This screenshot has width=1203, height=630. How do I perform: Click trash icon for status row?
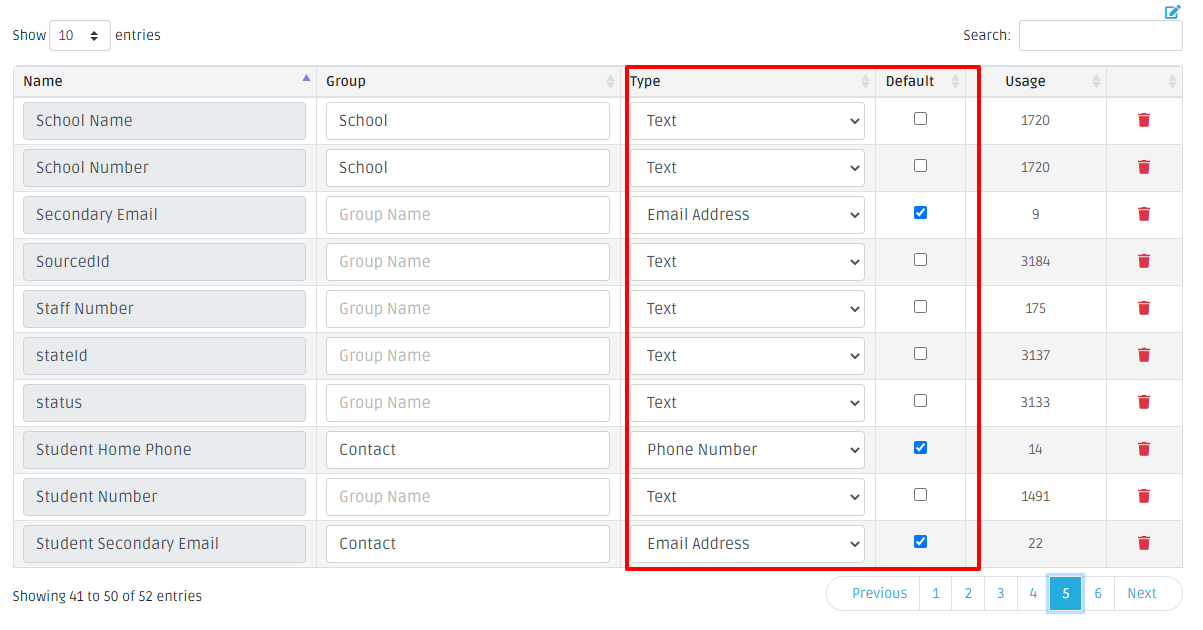pyautogui.click(x=1144, y=402)
